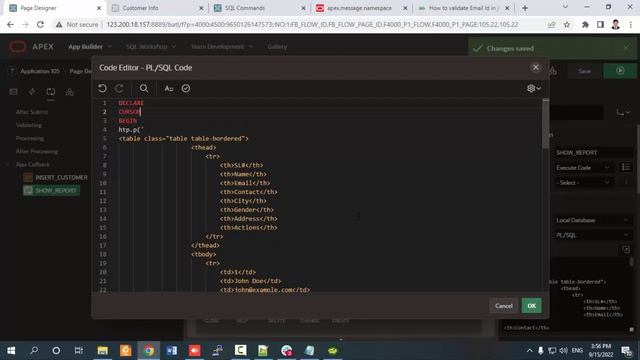Click the <th>Email</th> line
Screen dimensions: 640x360
point(245,183)
